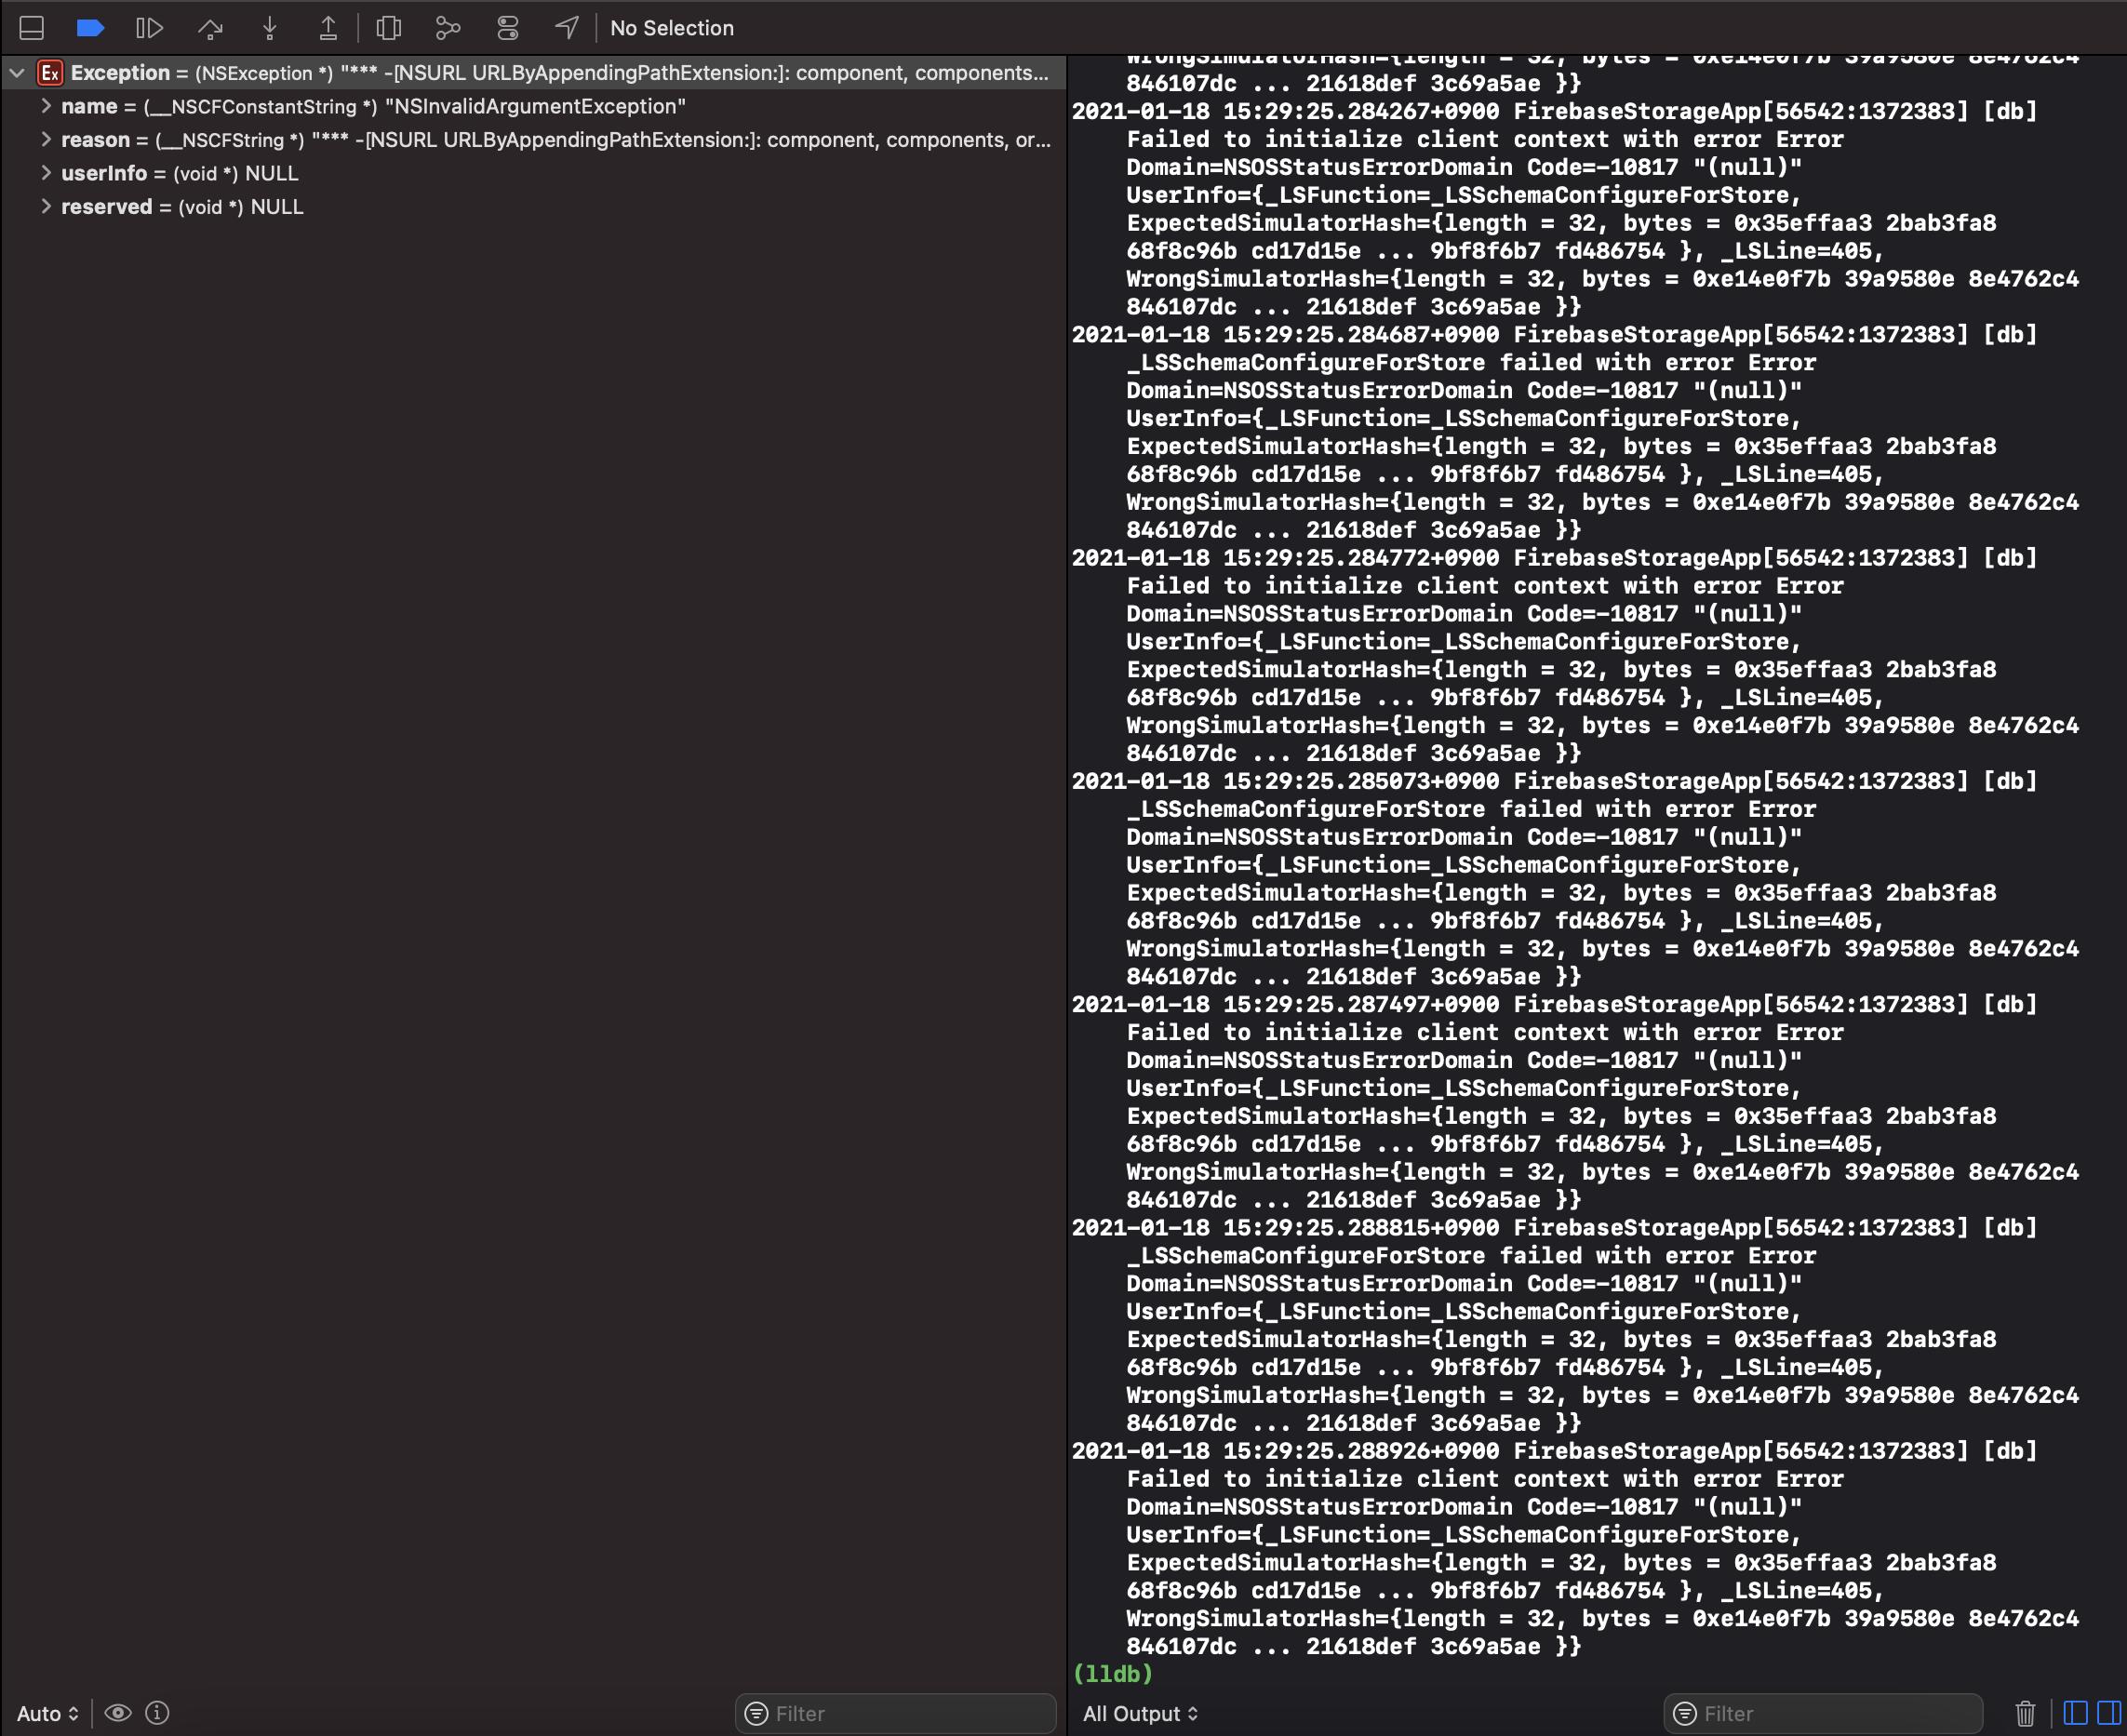The height and width of the screenshot is (1736, 2127).
Task: Toggle breakpoints activation
Action: (x=91, y=28)
